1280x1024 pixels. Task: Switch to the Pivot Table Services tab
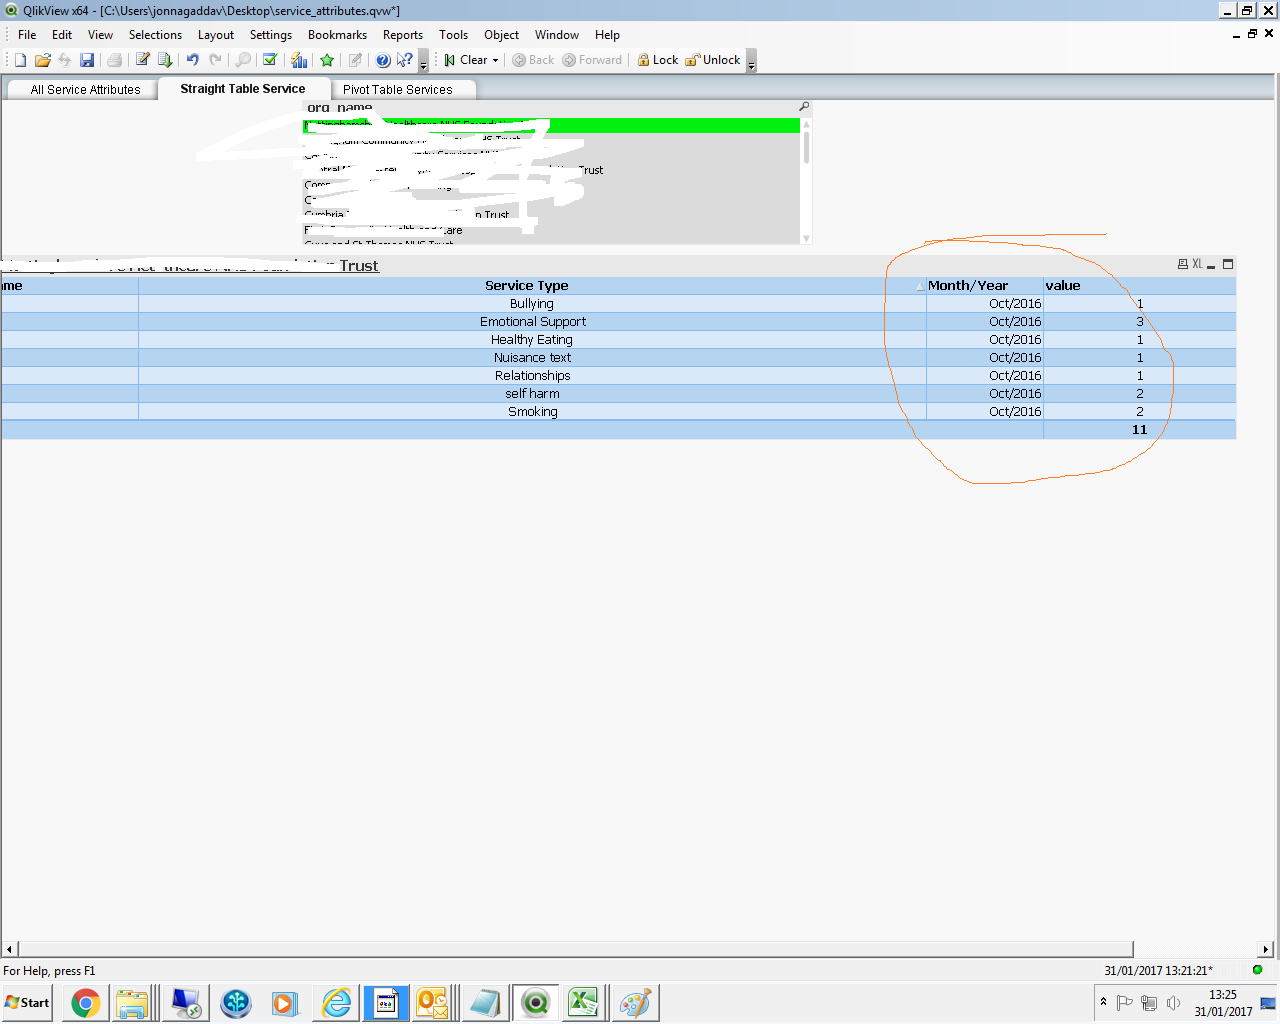point(397,90)
